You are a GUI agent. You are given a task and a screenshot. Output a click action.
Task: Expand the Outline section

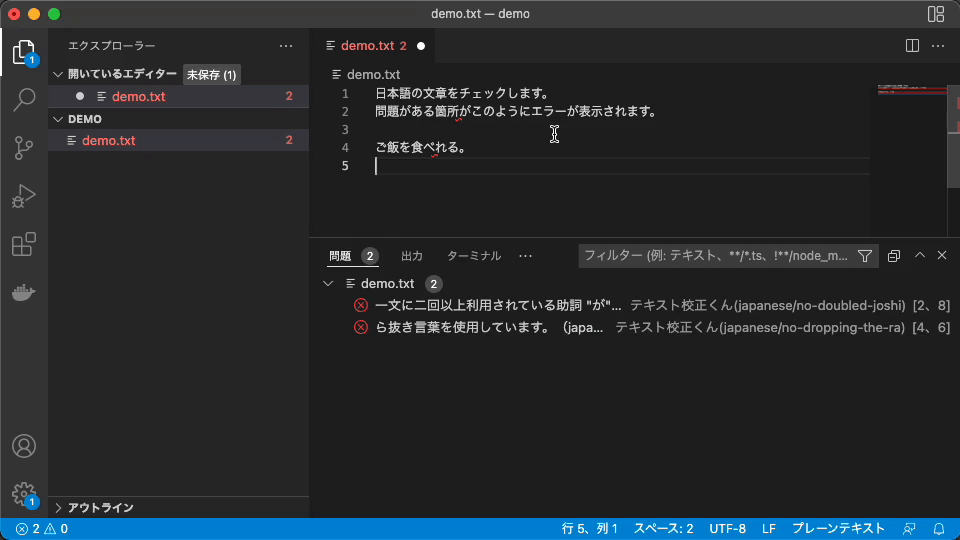tap(58, 507)
